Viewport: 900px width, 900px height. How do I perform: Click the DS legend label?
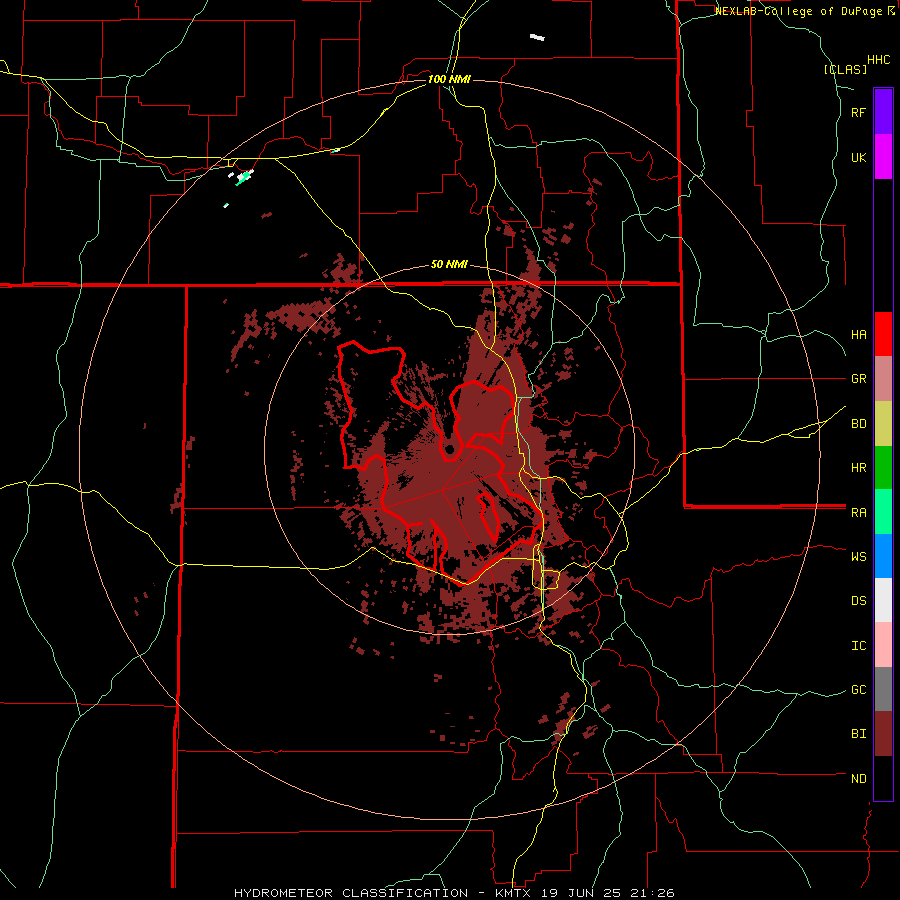pos(859,601)
